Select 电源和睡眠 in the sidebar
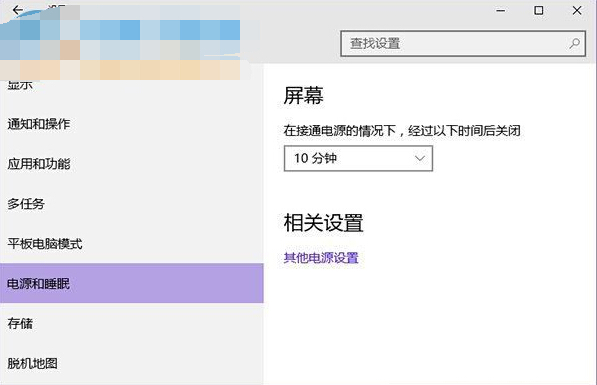The image size is (597, 385). (132, 283)
